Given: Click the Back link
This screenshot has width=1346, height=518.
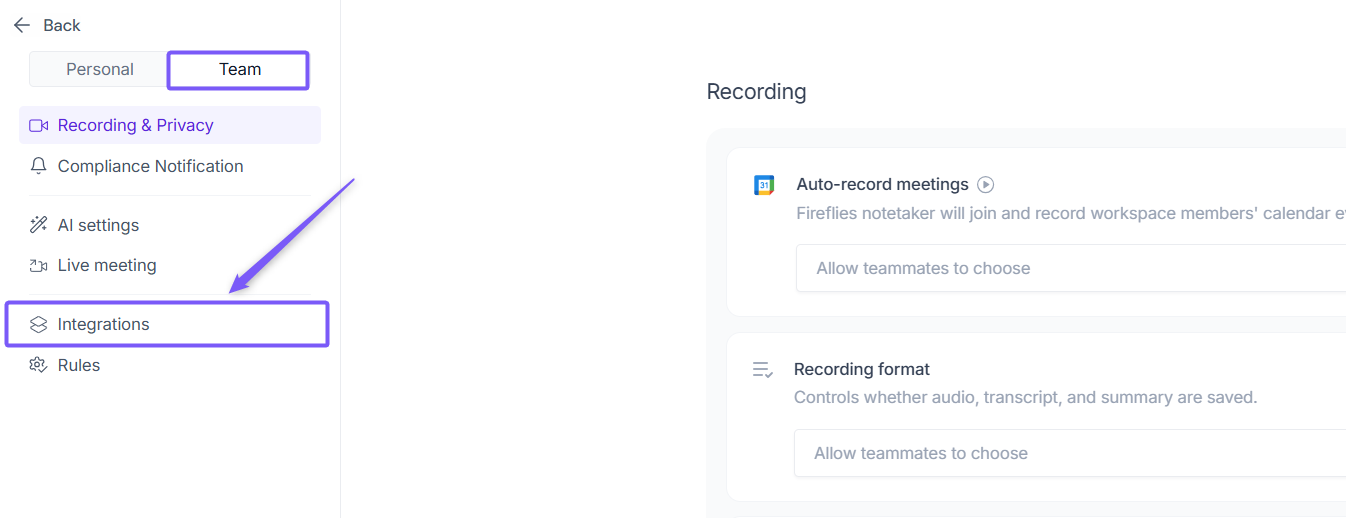Looking at the screenshot, I should [62, 25].
